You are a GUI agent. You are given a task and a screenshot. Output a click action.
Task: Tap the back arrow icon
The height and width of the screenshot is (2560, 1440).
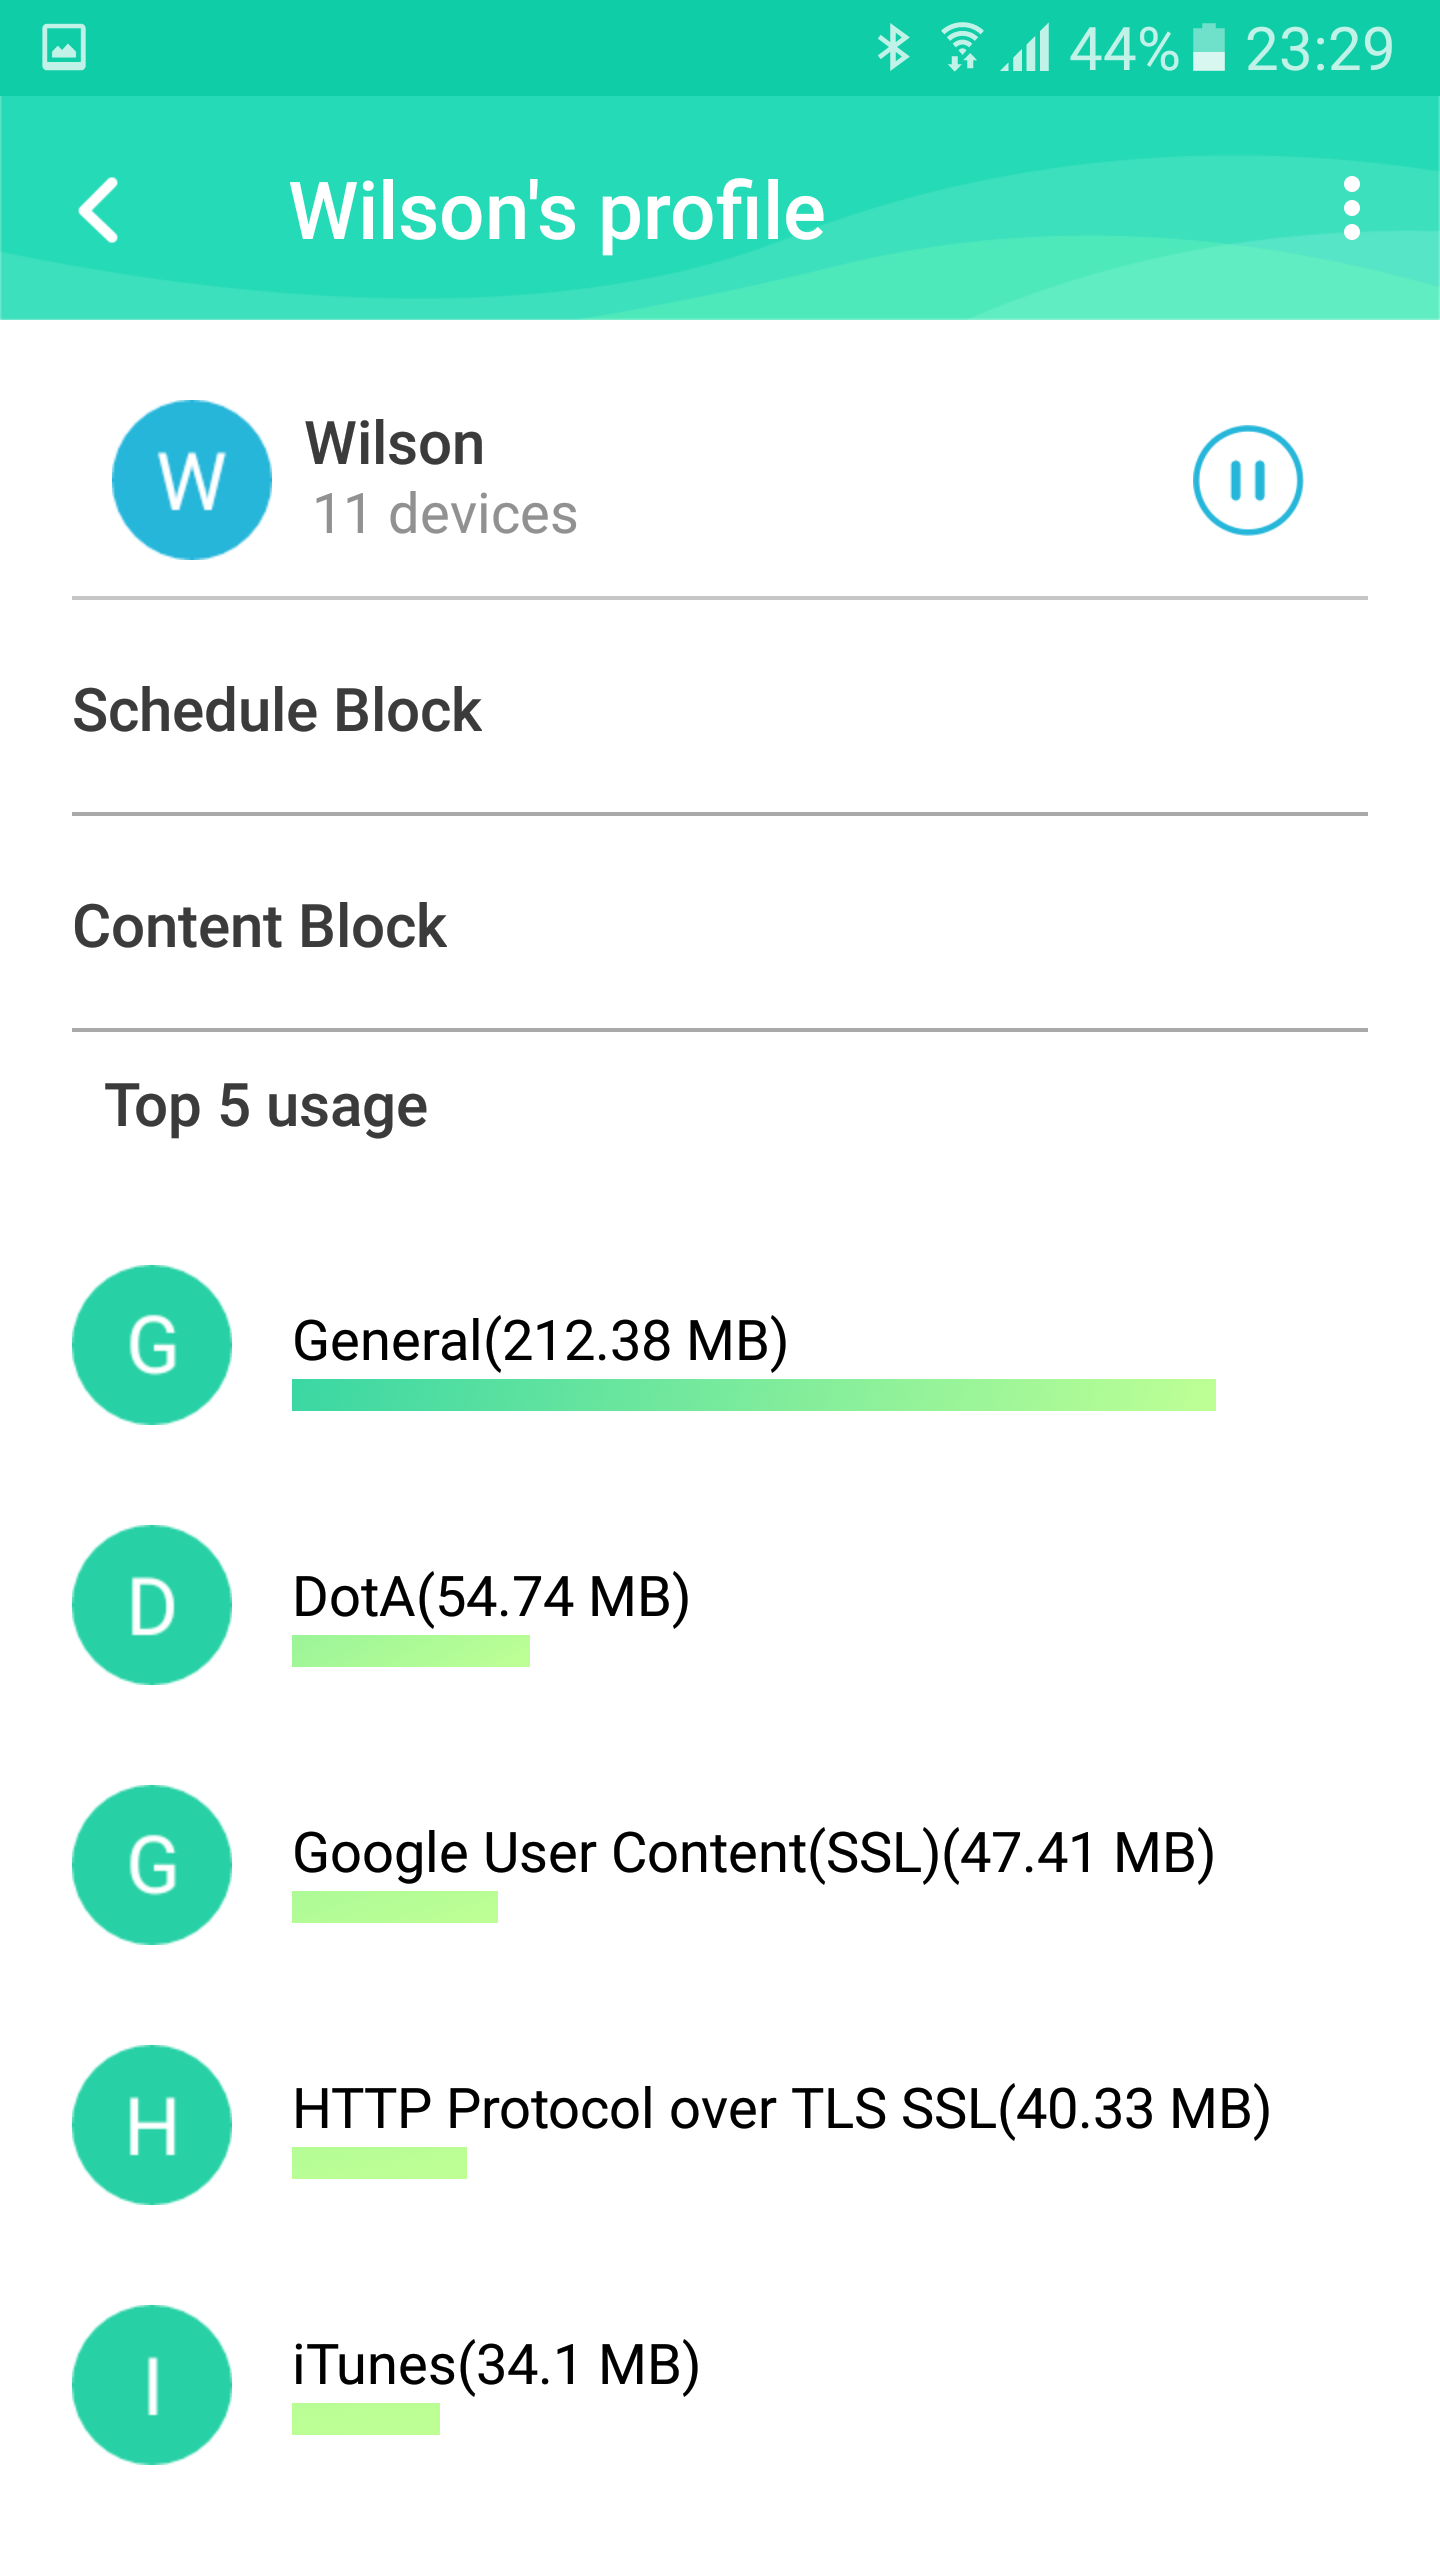[100, 210]
